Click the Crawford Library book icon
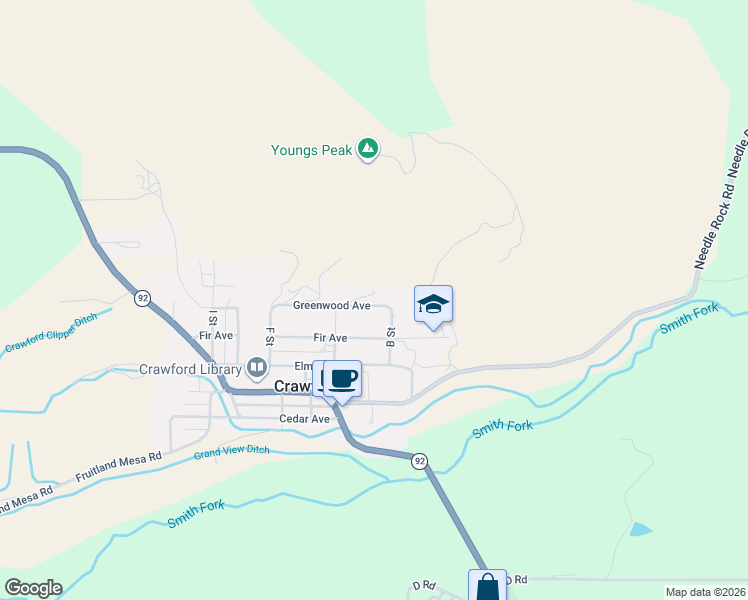748x600 pixels. click(257, 368)
